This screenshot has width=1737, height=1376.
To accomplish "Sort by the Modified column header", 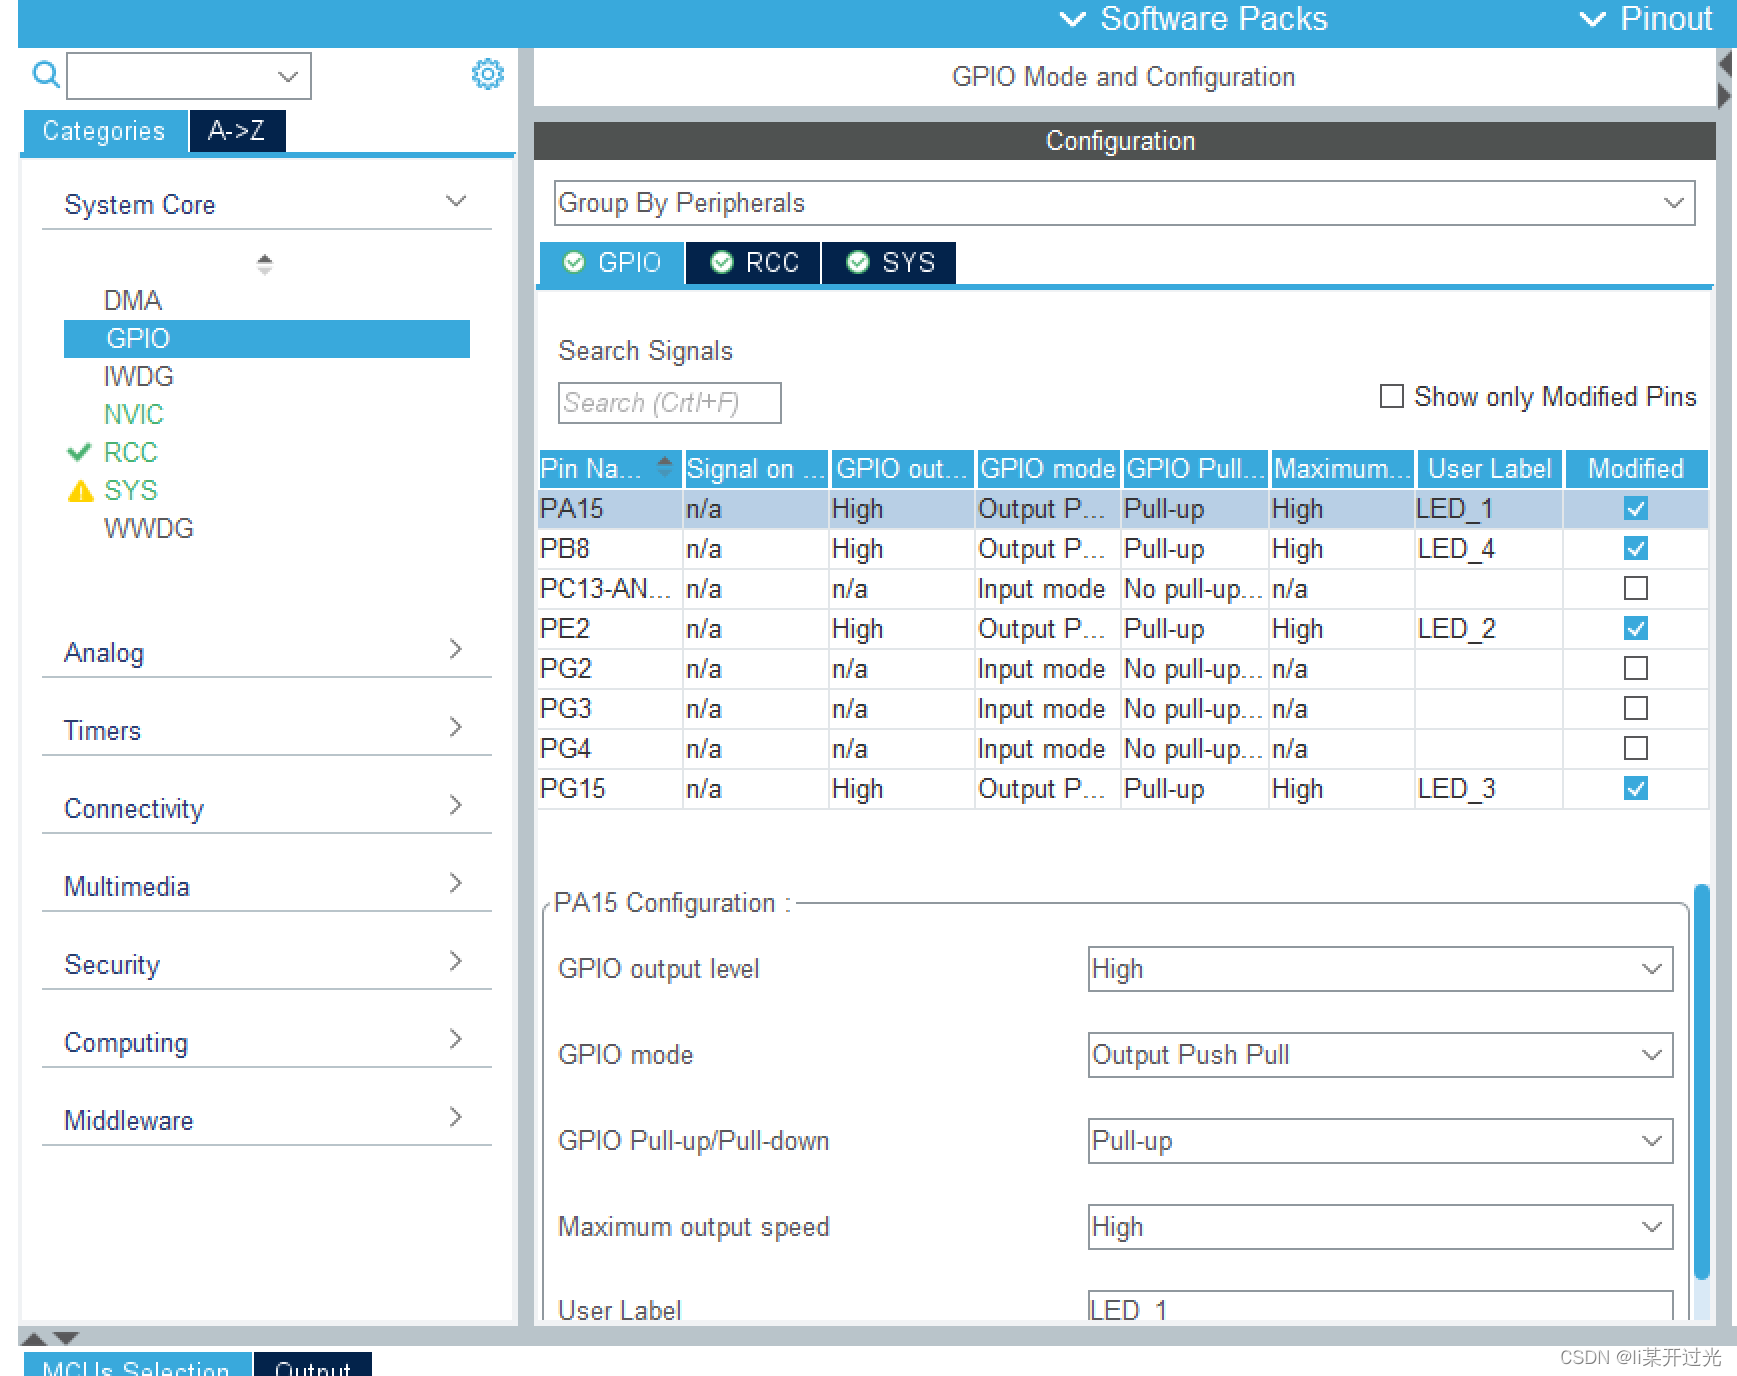I will (x=1635, y=469).
